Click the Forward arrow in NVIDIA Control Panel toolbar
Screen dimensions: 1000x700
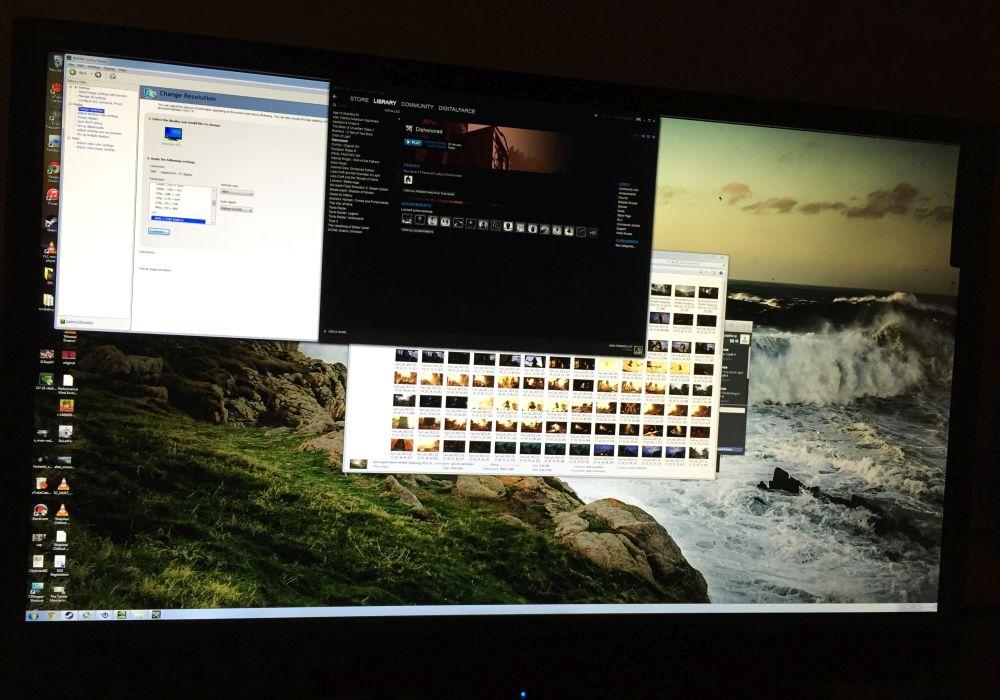pos(98,75)
